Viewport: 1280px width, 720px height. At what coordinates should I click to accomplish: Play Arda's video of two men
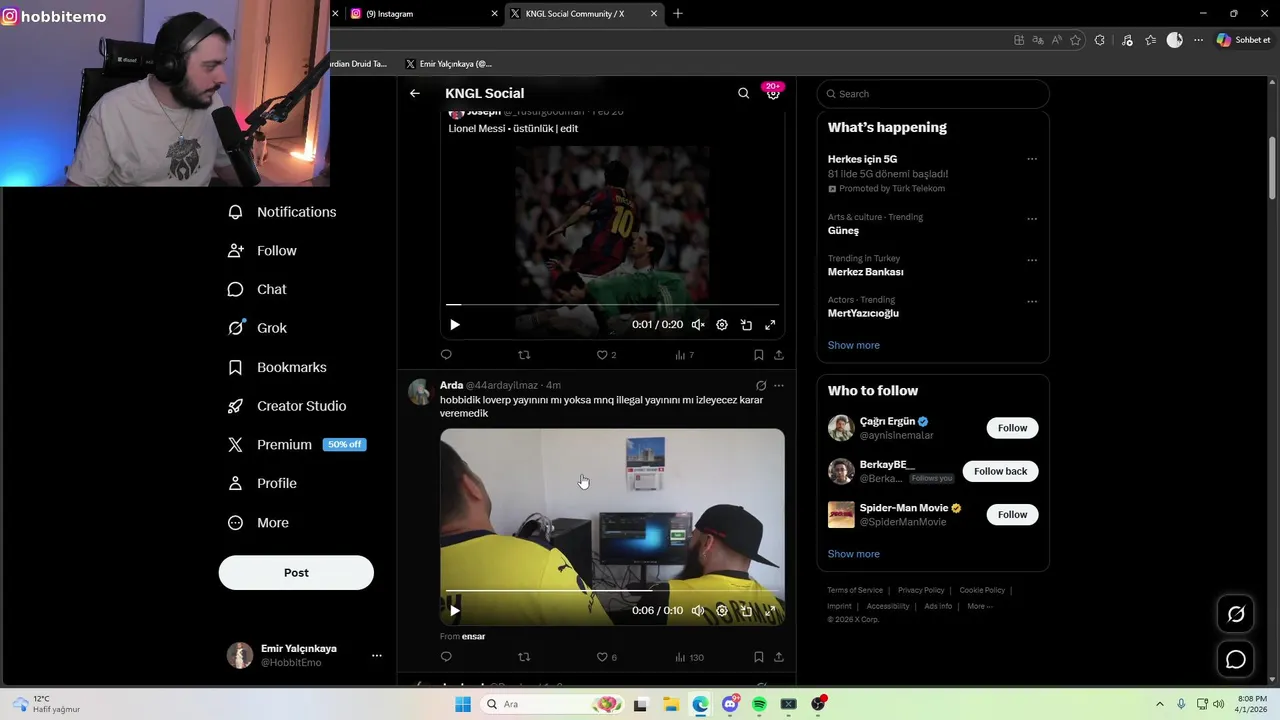click(454, 610)
